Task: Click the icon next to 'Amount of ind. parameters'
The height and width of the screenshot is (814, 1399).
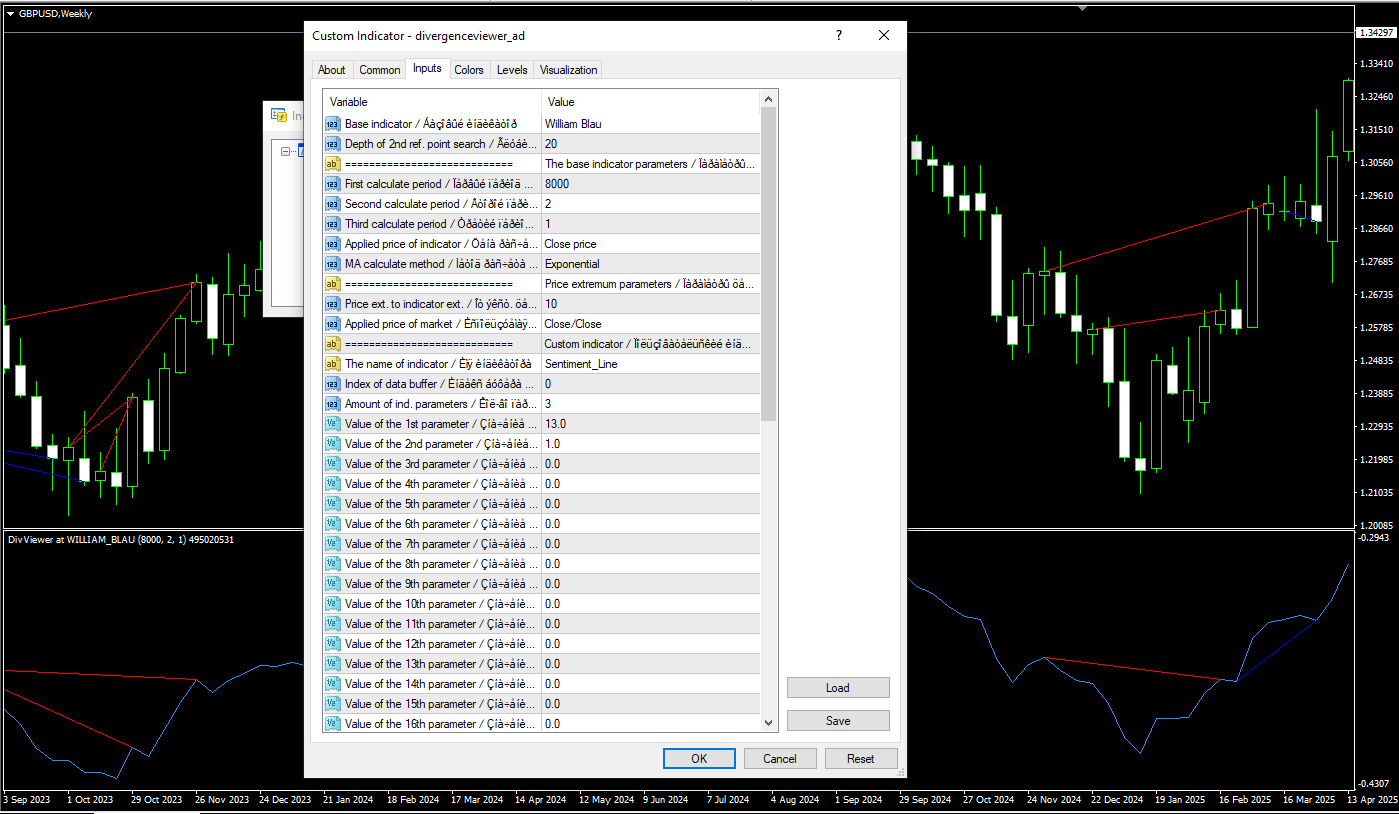Action: click(332, 404)
